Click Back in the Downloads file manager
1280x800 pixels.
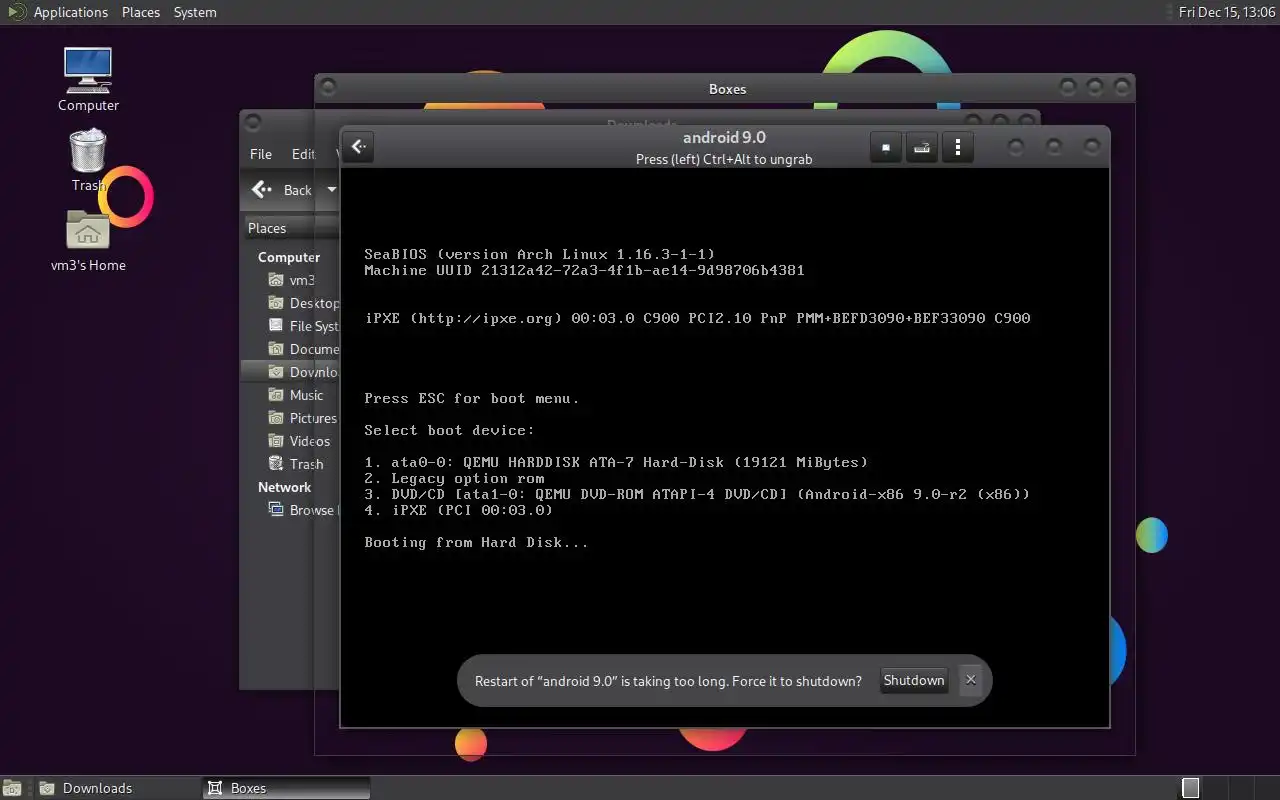tap(283, 190)
